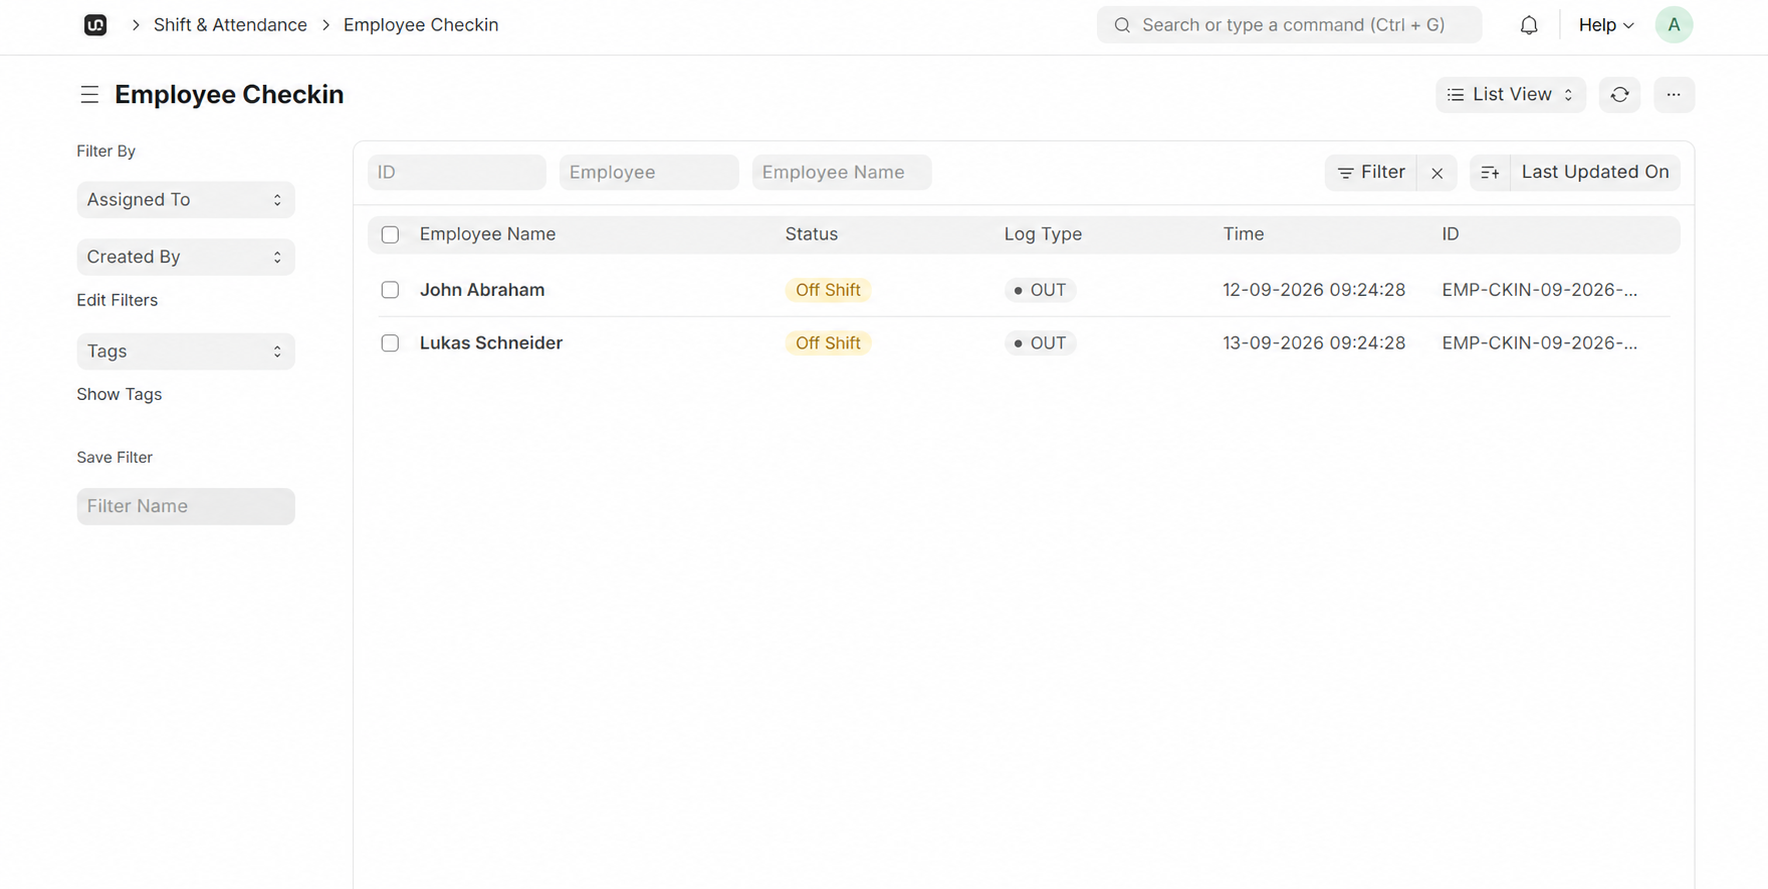Click OUT log type in Lukas Schneider row

[1040, 343]
